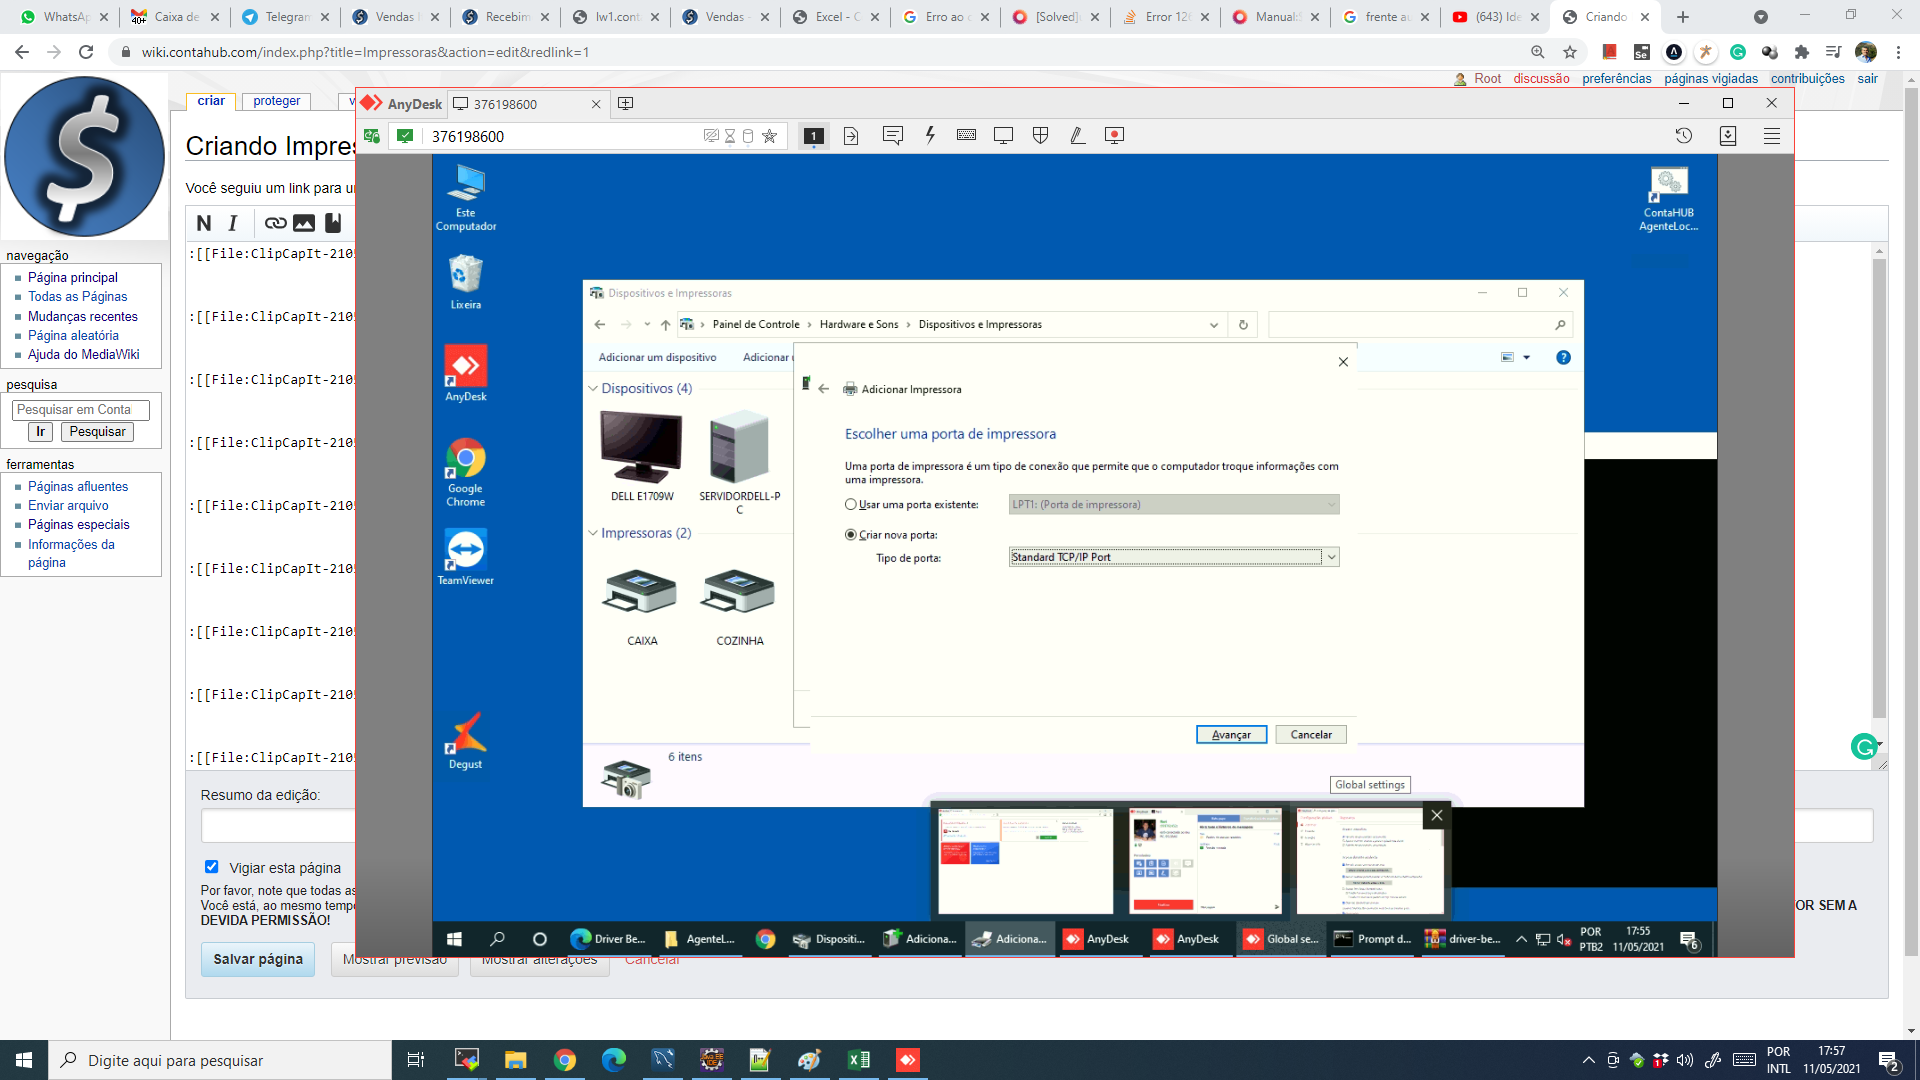Start AnyDesk session recording icon
The width and height of the screenshot is (1920, 1080).
point(1114,135)
